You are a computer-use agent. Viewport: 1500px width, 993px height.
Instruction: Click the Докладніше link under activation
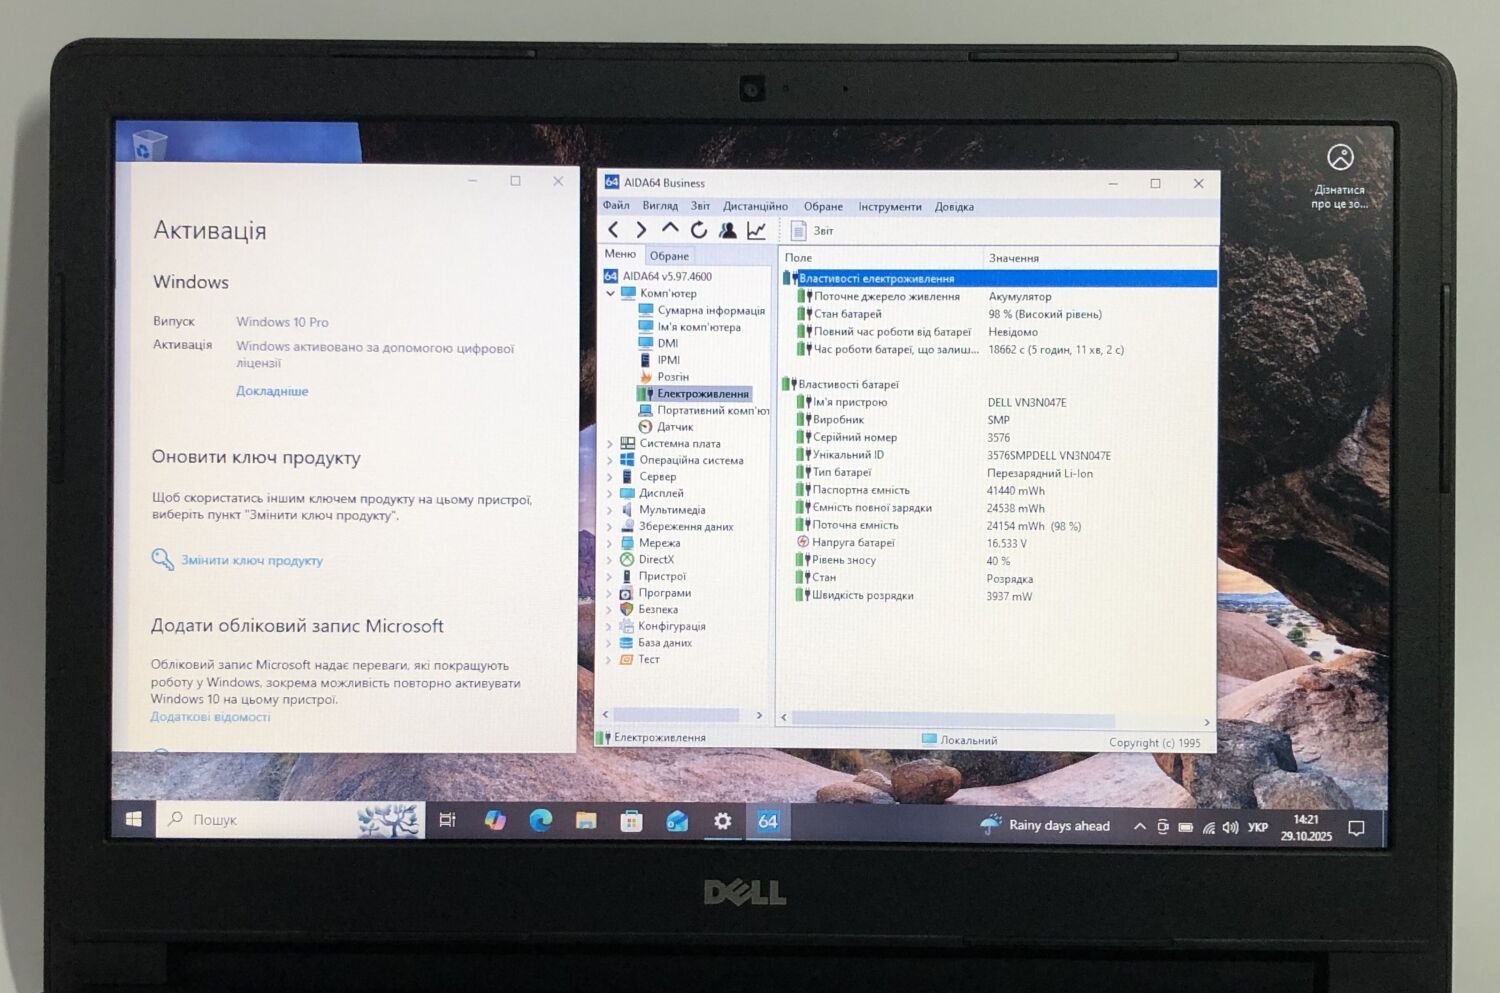(x=272, y=391)
